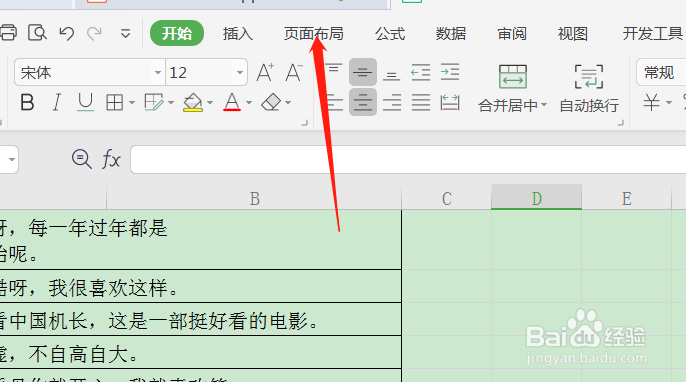The height and width of the screenshot is (382, 686).
Task: Toggle bold formatting
Action: coord(27,103)
